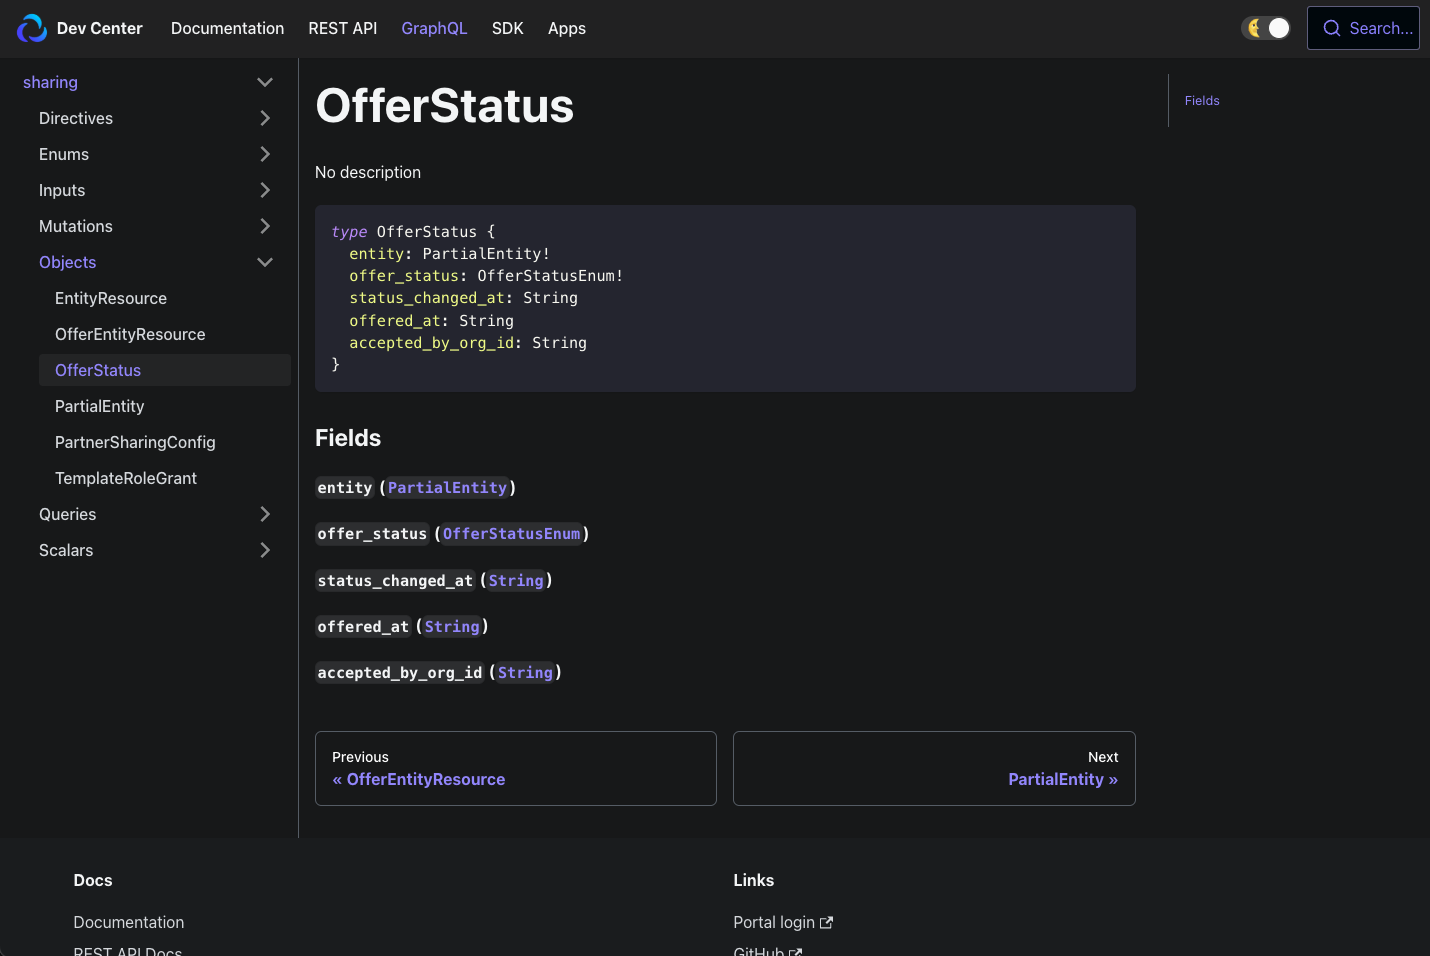The width and height of the screenshot is (1430, 956).
Task: Go to Next page PartialEntity
Action: coord(934,768)
